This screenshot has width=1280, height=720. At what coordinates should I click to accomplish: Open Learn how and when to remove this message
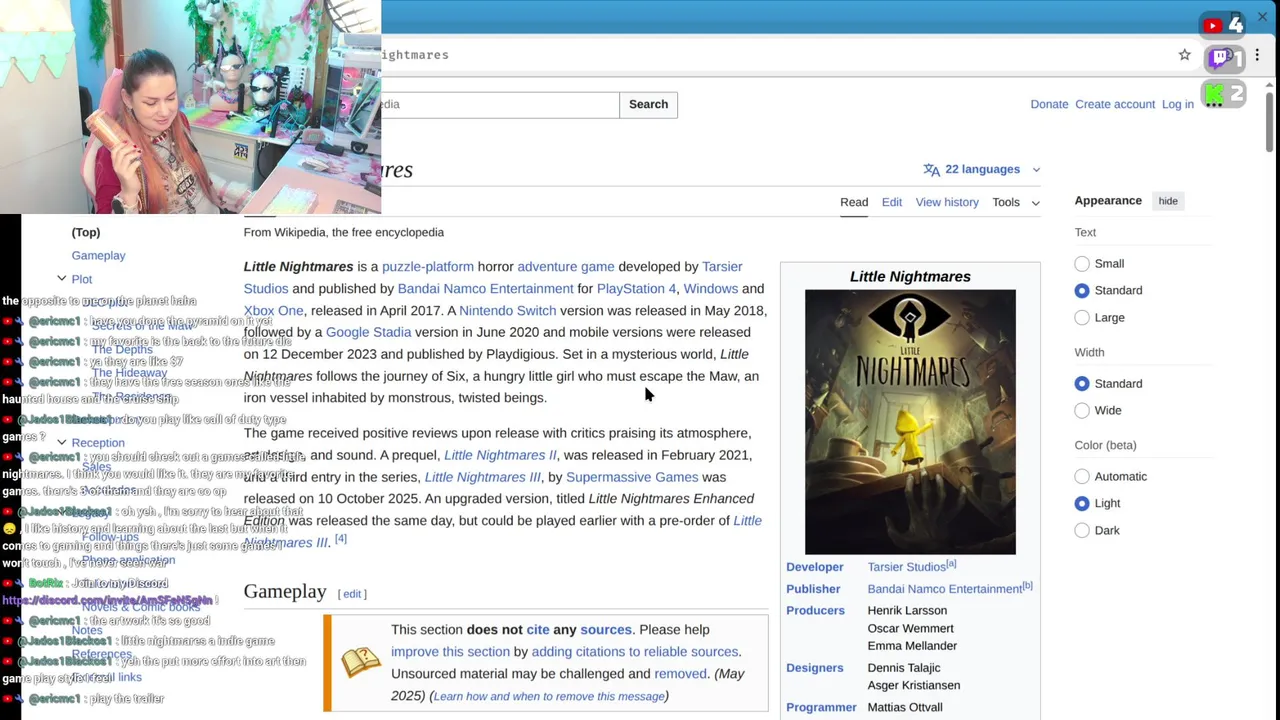(x=548, y=696)
